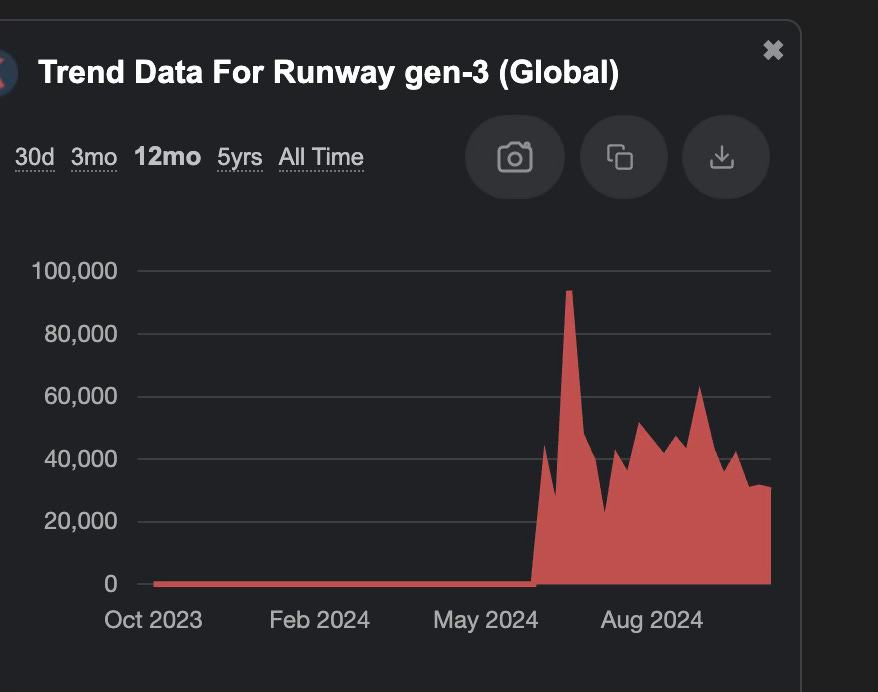Click the 80,000 y-axis label
878x692 pixels.
(x=81, y=334)
